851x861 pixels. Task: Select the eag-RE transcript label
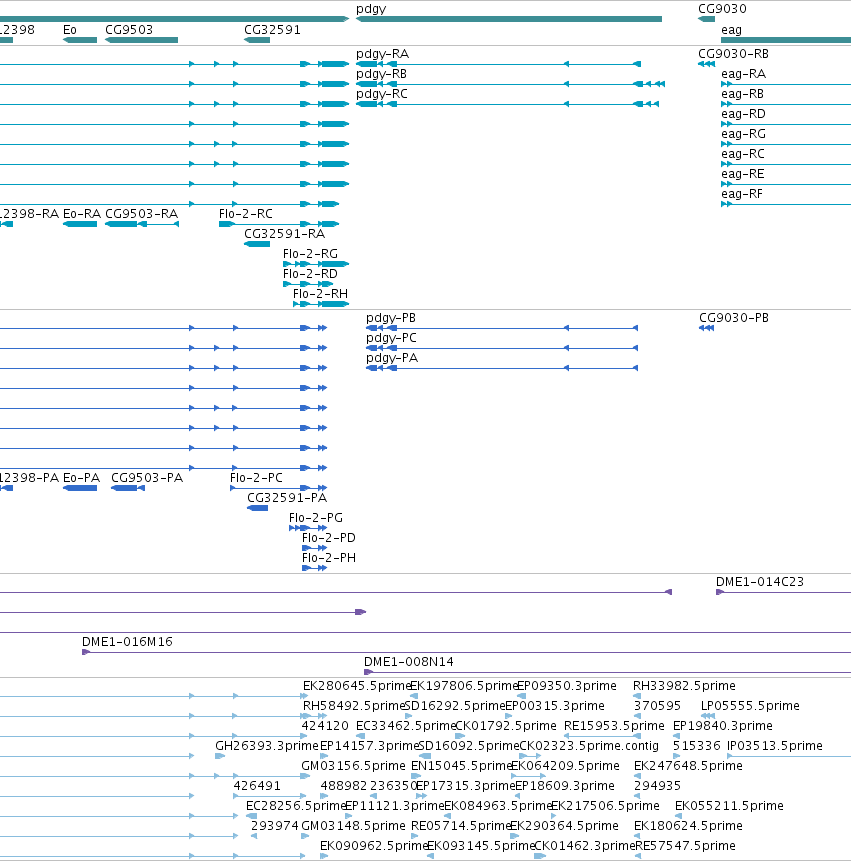click(742, 174)
